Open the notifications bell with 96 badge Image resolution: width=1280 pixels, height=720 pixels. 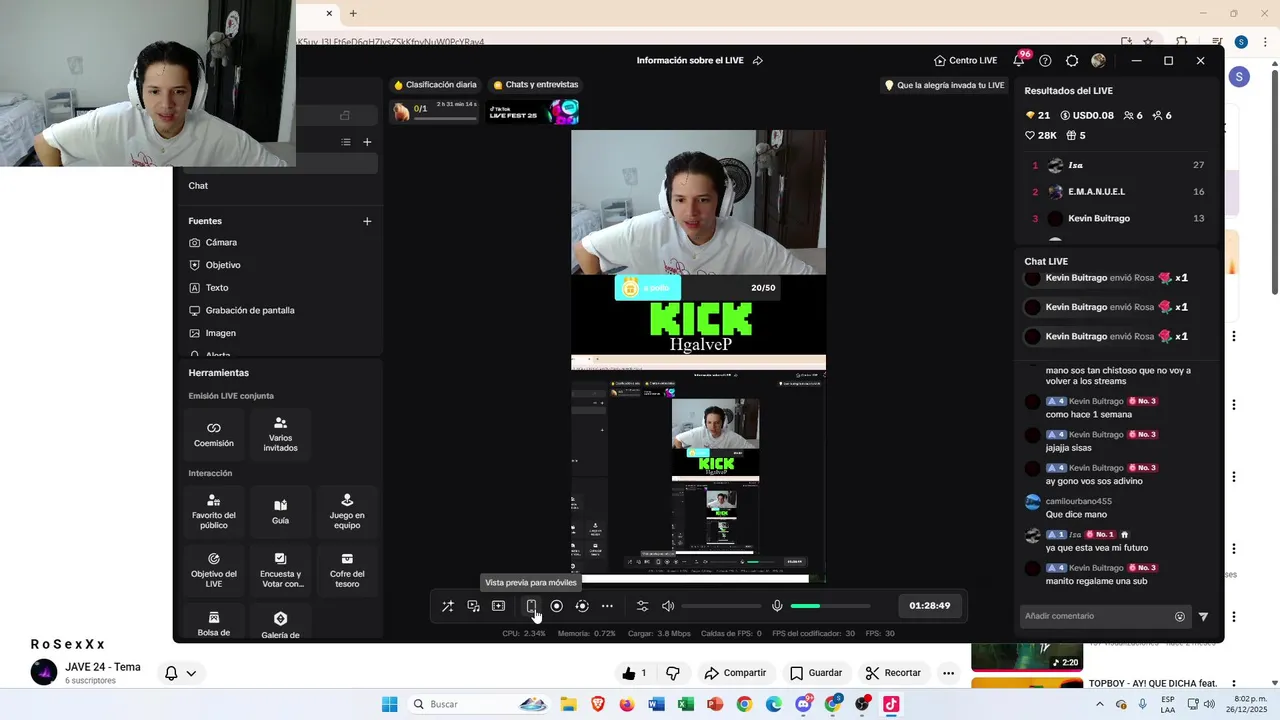[1019, 60]
